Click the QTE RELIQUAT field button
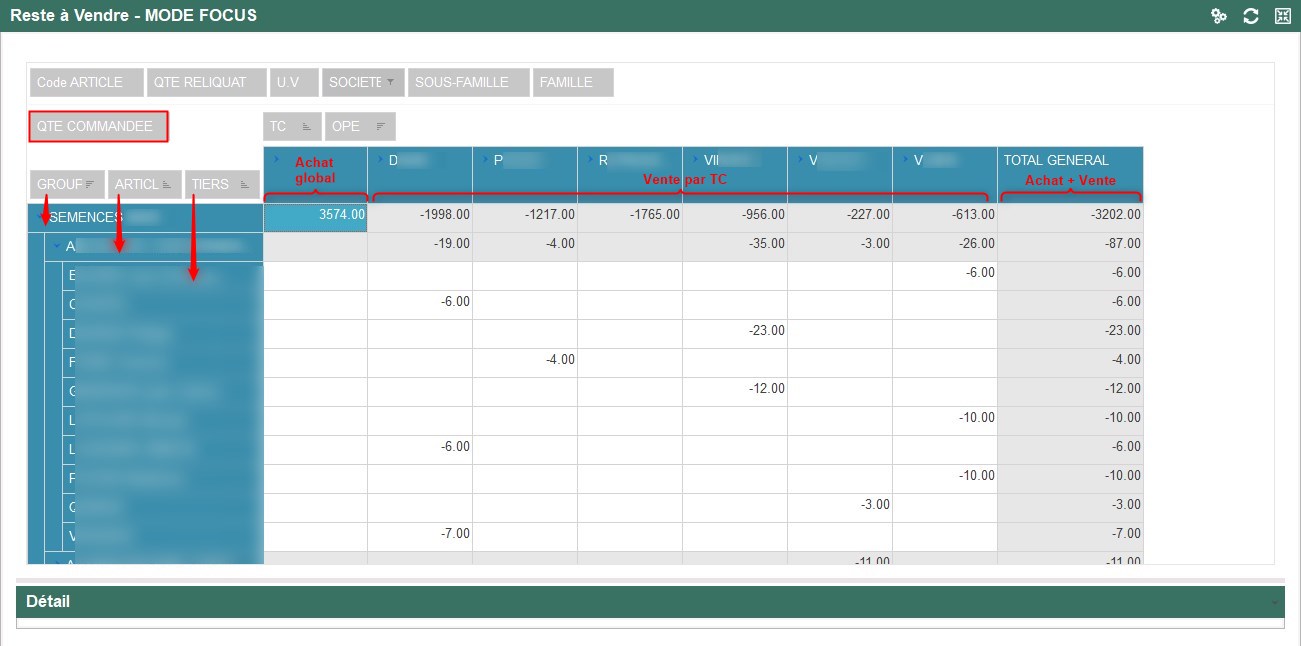The width and height of the screenshot is (1301, 646). pyautogui.click(x=206, y=83)
